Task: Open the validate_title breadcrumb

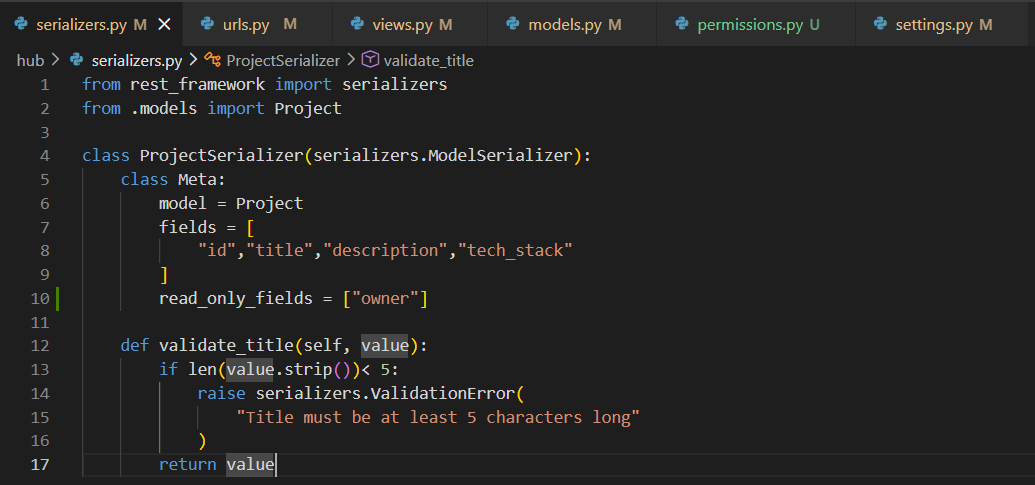Action: (428, 61)
